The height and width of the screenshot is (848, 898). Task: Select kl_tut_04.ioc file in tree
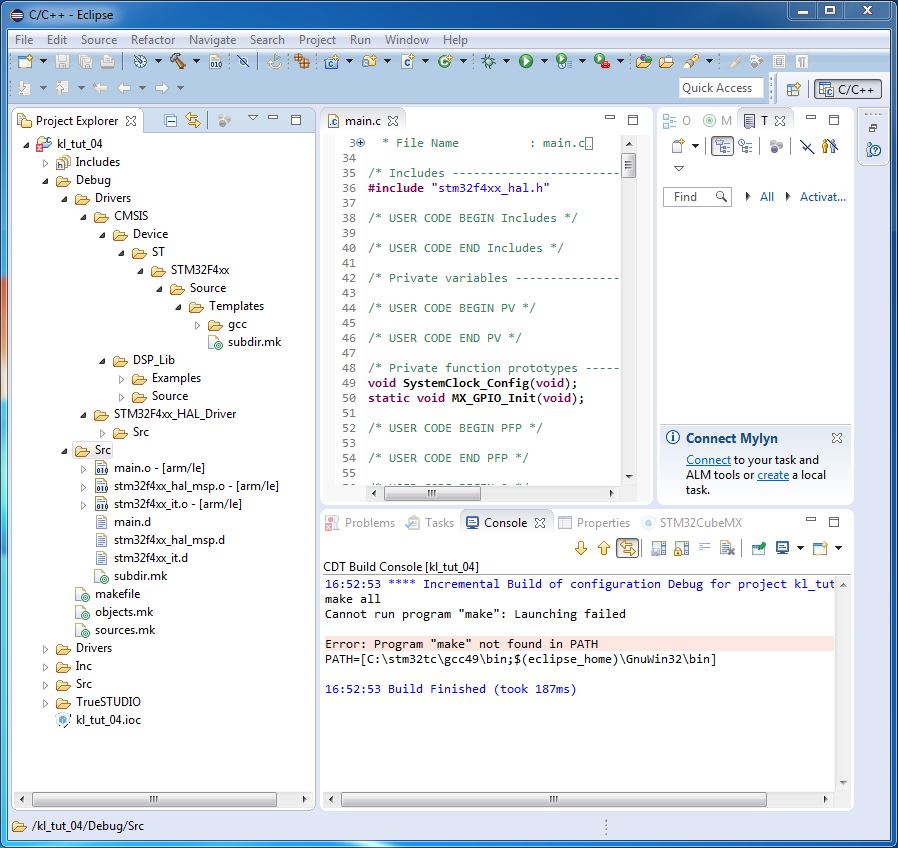[x=108, y=720]
